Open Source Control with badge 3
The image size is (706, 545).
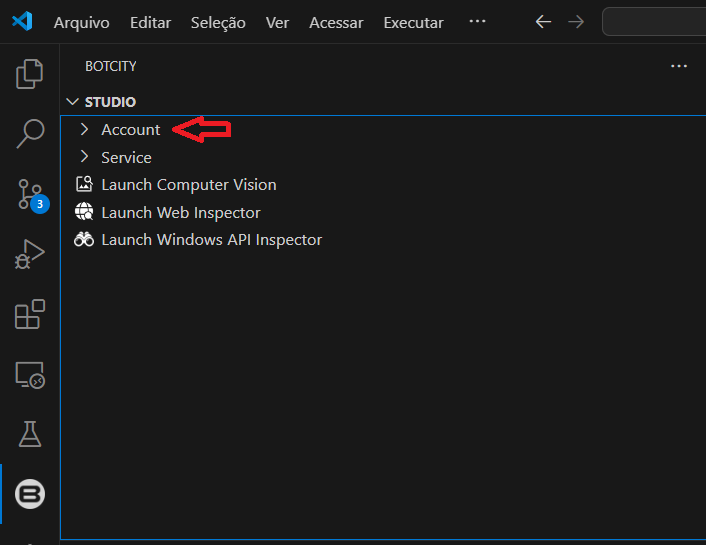point(30,194)
